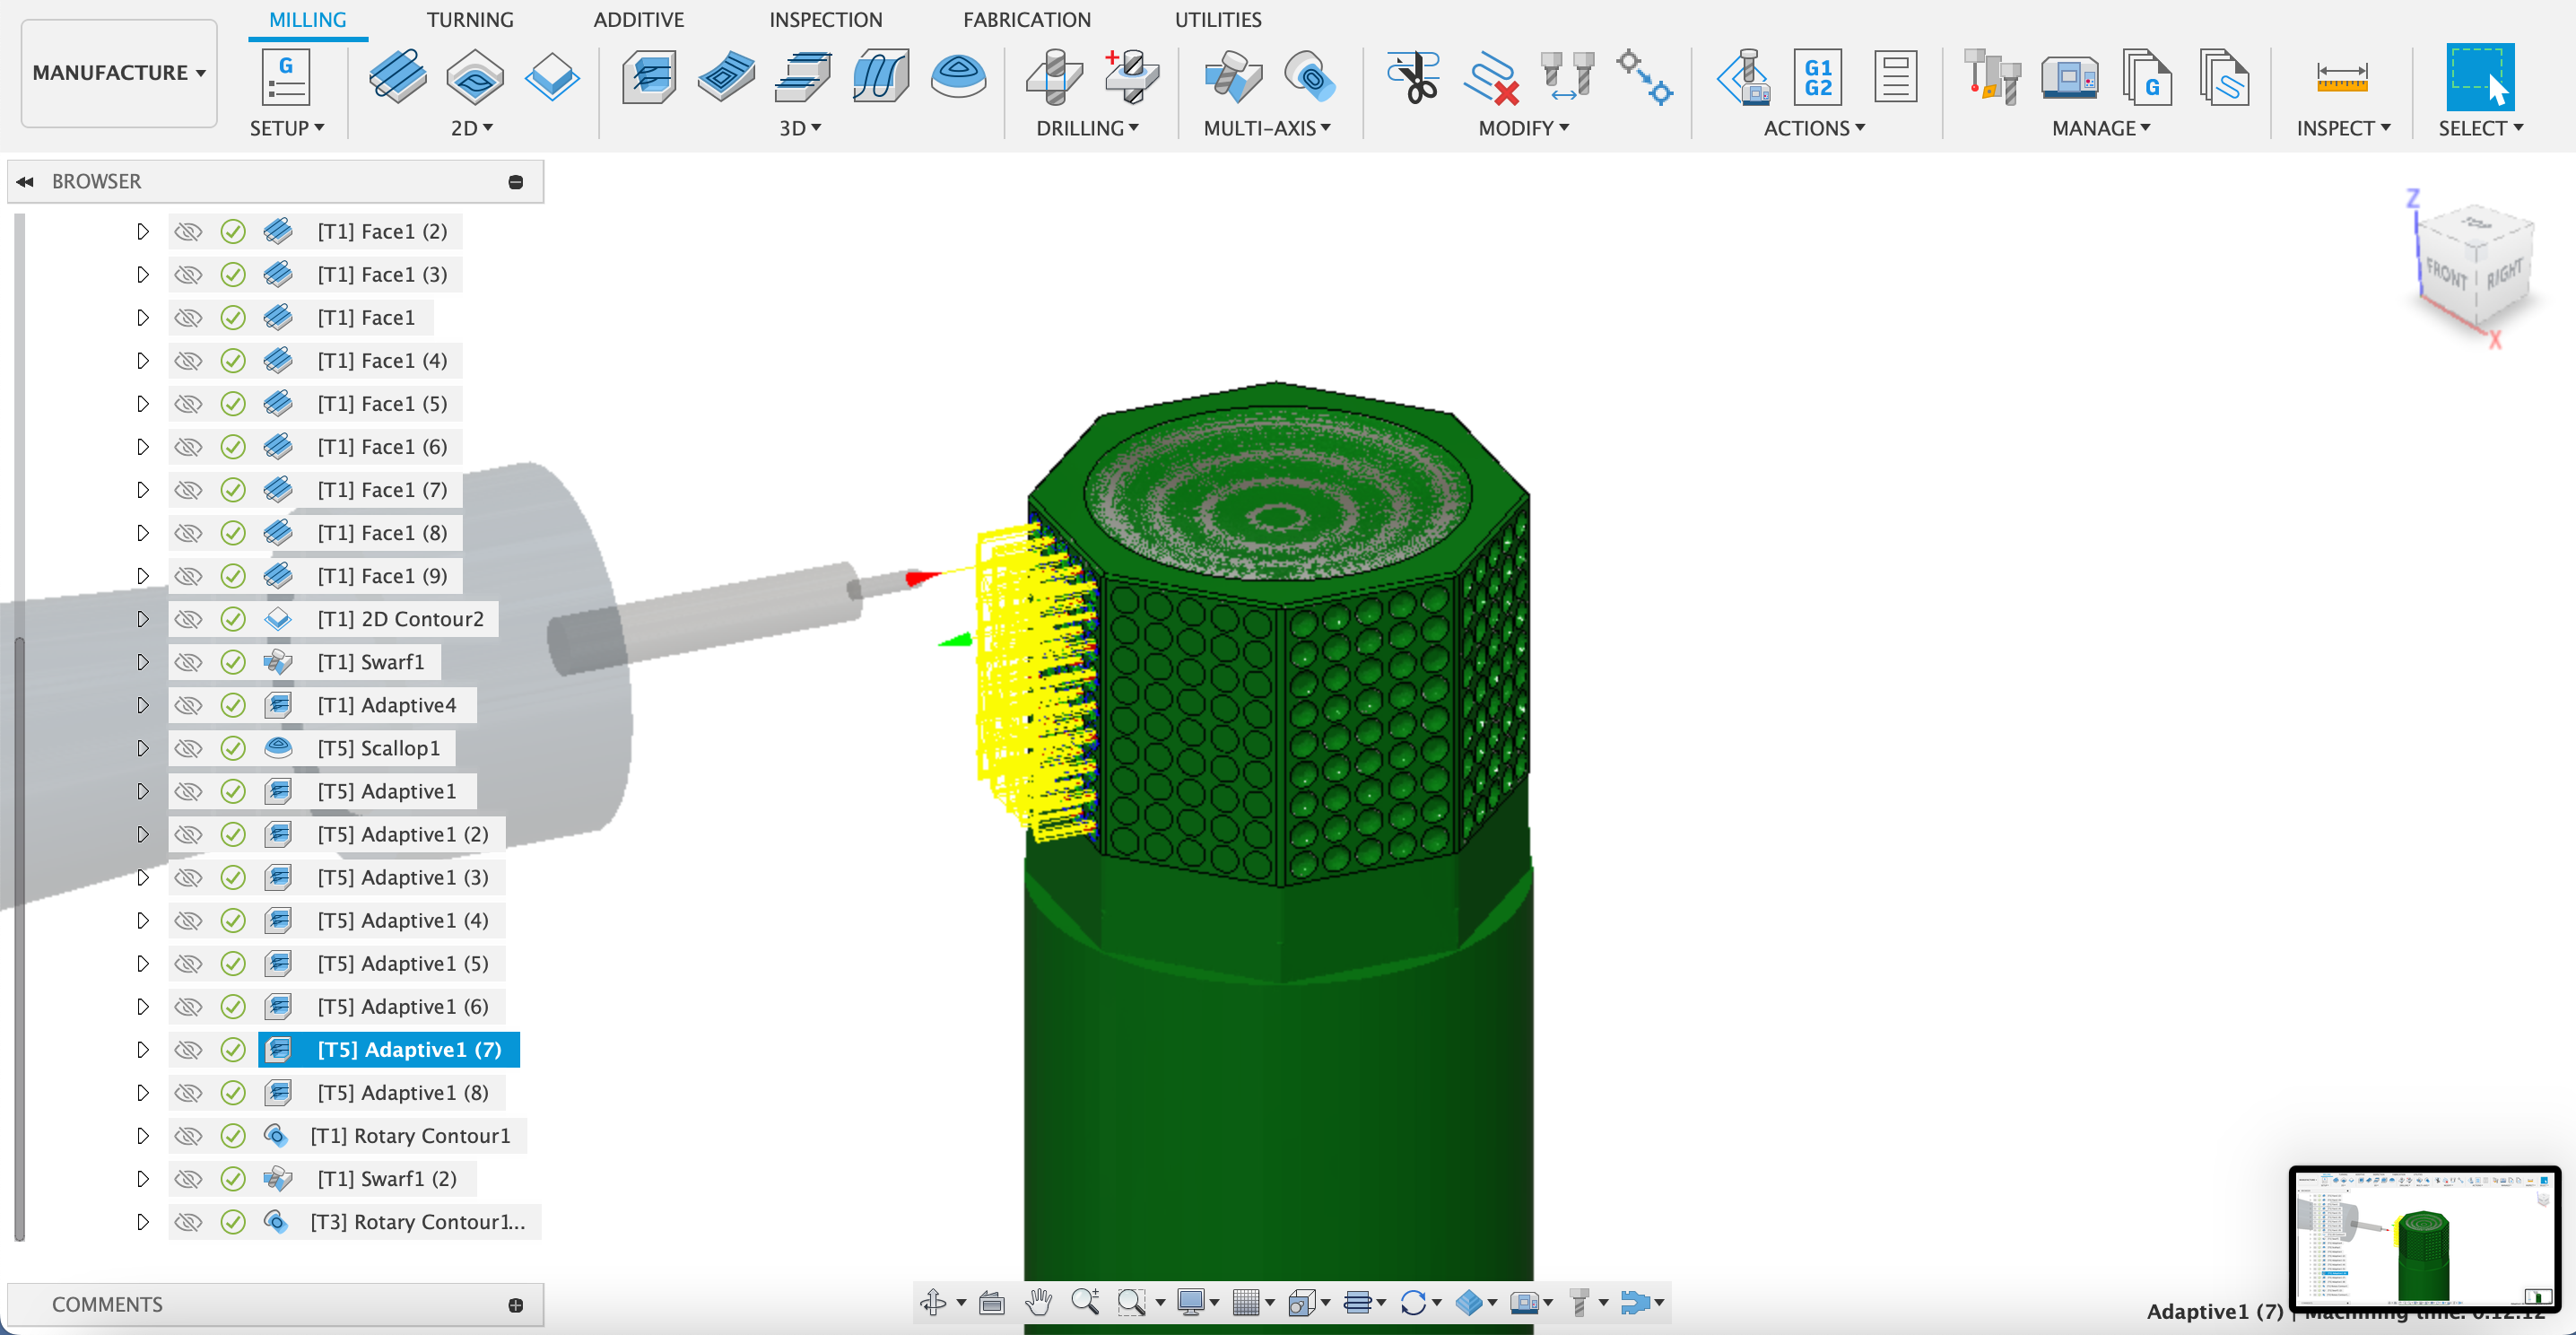This screenshot has height=1335, width=2576.
Task: Toggle visibility of Face1 (2) operation
Action: pyautogui.click(x=188, y=232)
